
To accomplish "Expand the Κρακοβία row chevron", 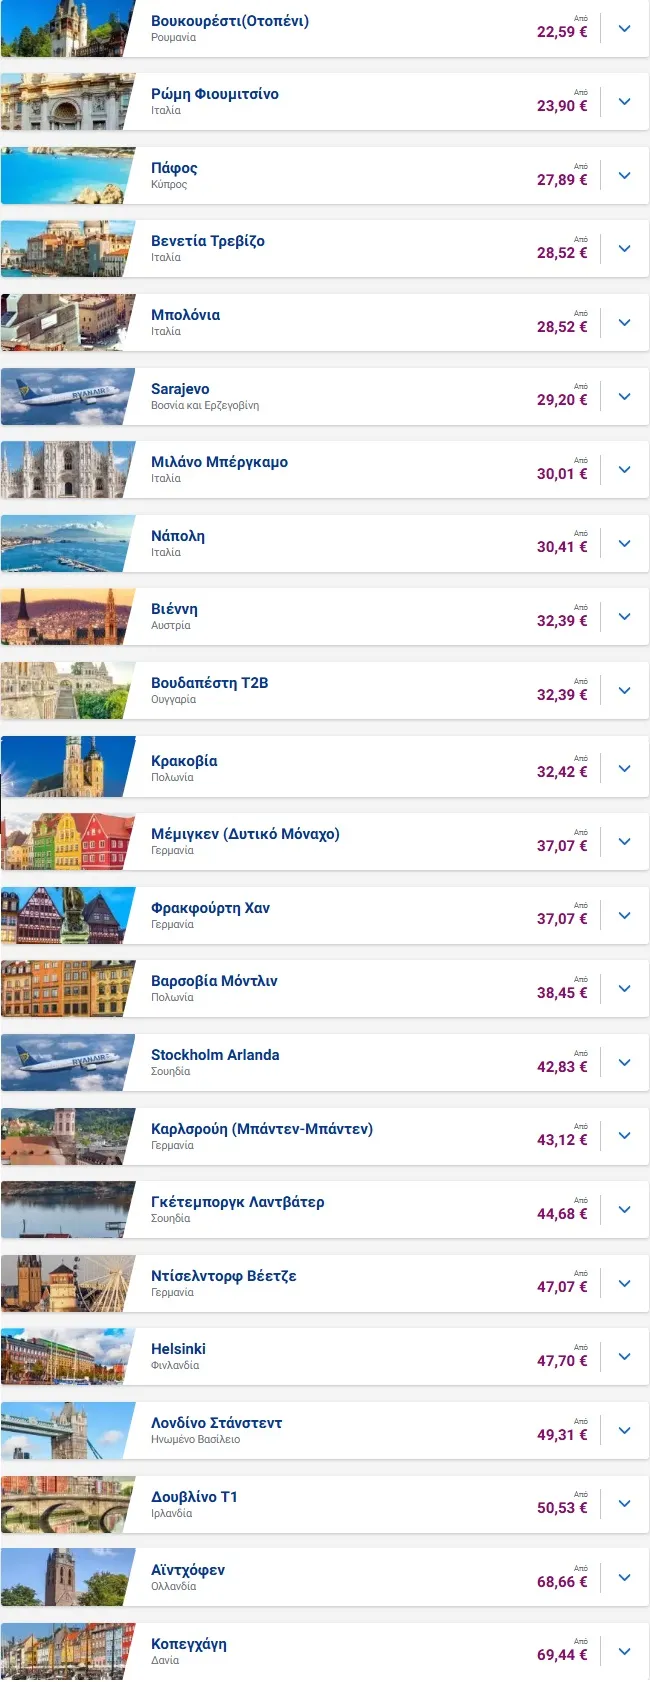I will (x=624, y=769).
